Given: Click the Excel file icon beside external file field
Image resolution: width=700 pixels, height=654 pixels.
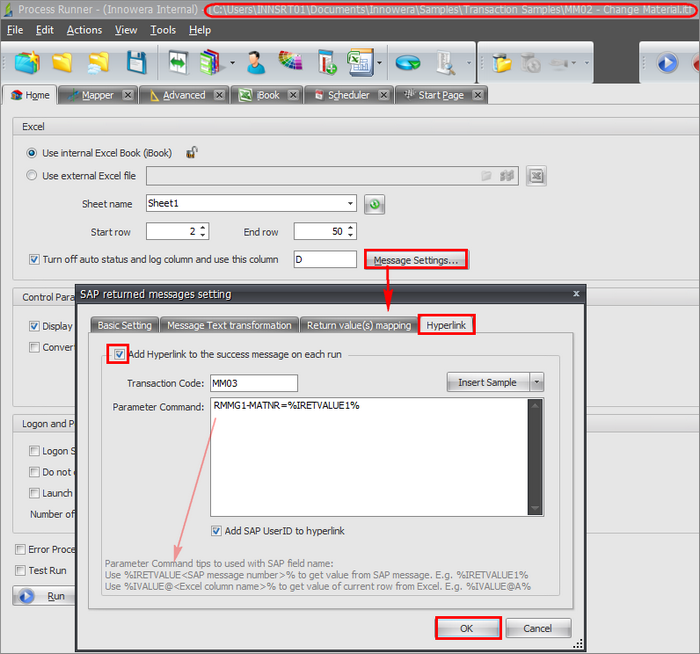Looking at the screenshot, I should (x=537, y=176).
